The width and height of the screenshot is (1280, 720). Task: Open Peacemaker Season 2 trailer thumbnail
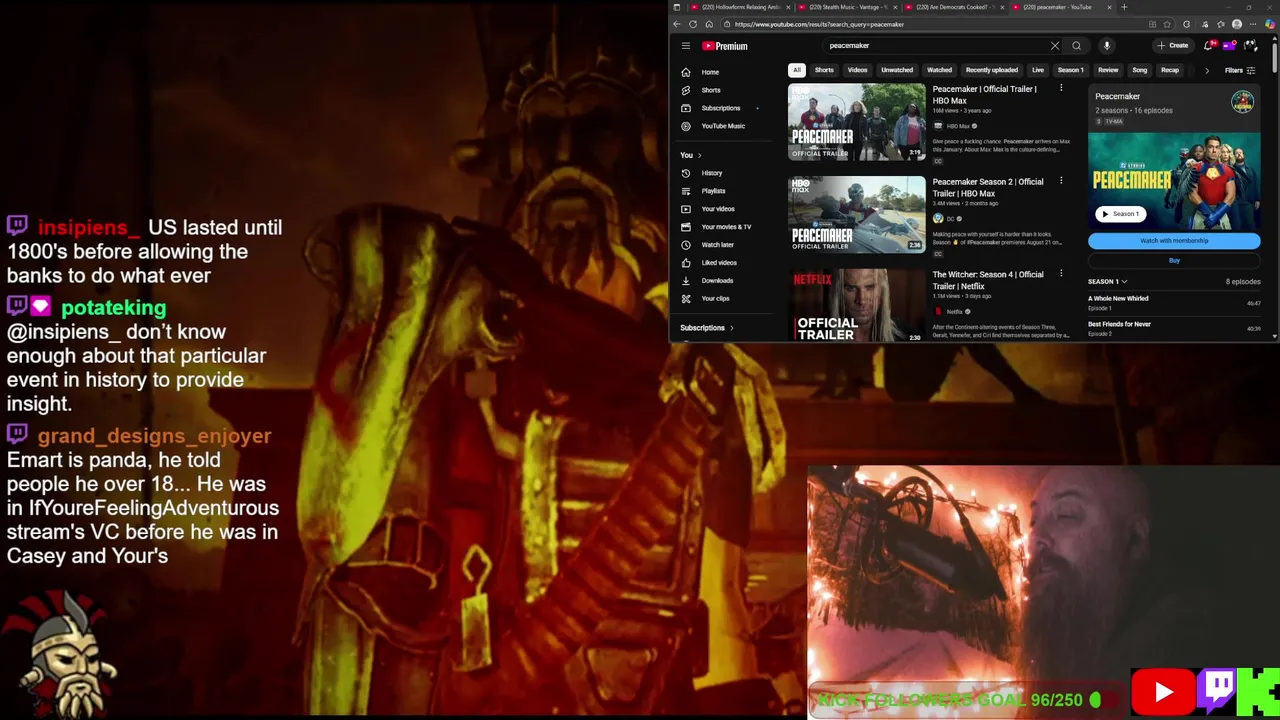(857, 214)
